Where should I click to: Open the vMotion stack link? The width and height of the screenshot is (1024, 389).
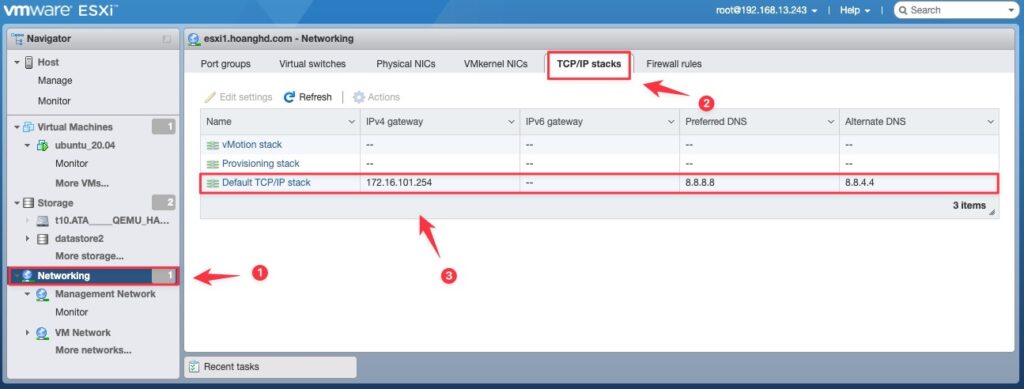coord(252,145)
